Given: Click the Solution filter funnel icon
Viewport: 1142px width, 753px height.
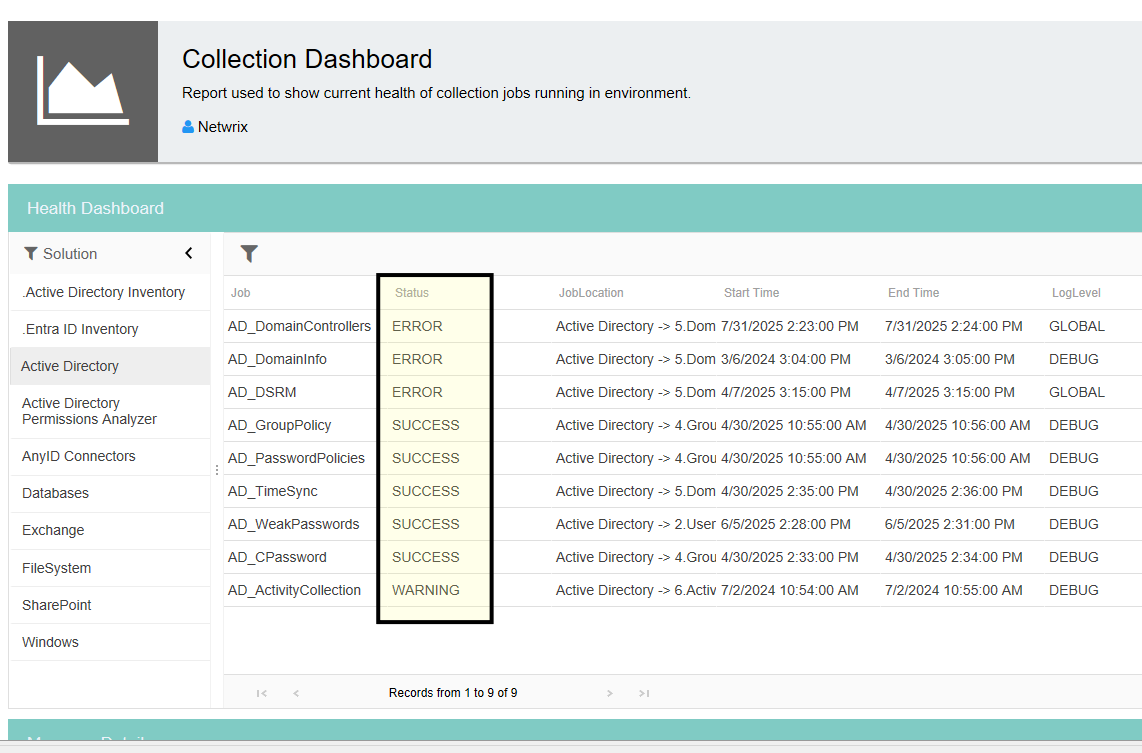Looking at the screenshot, I should tap(31, 253).
